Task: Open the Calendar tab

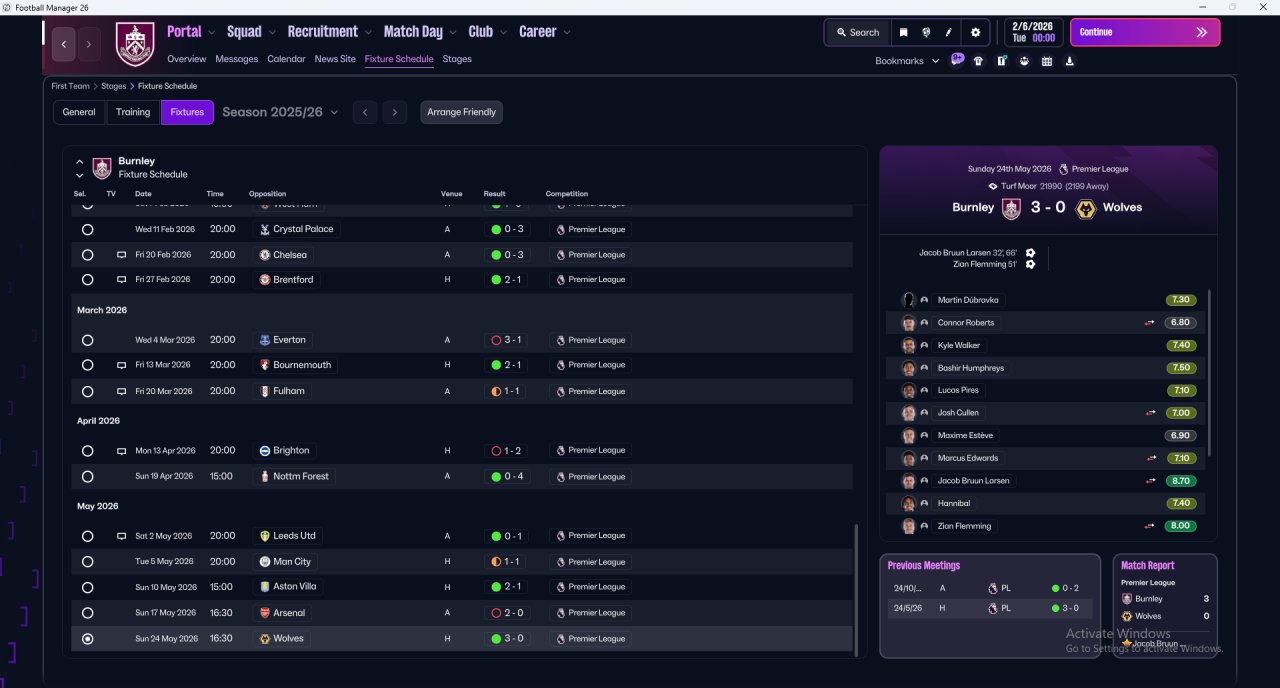Action: click(286, 59)
